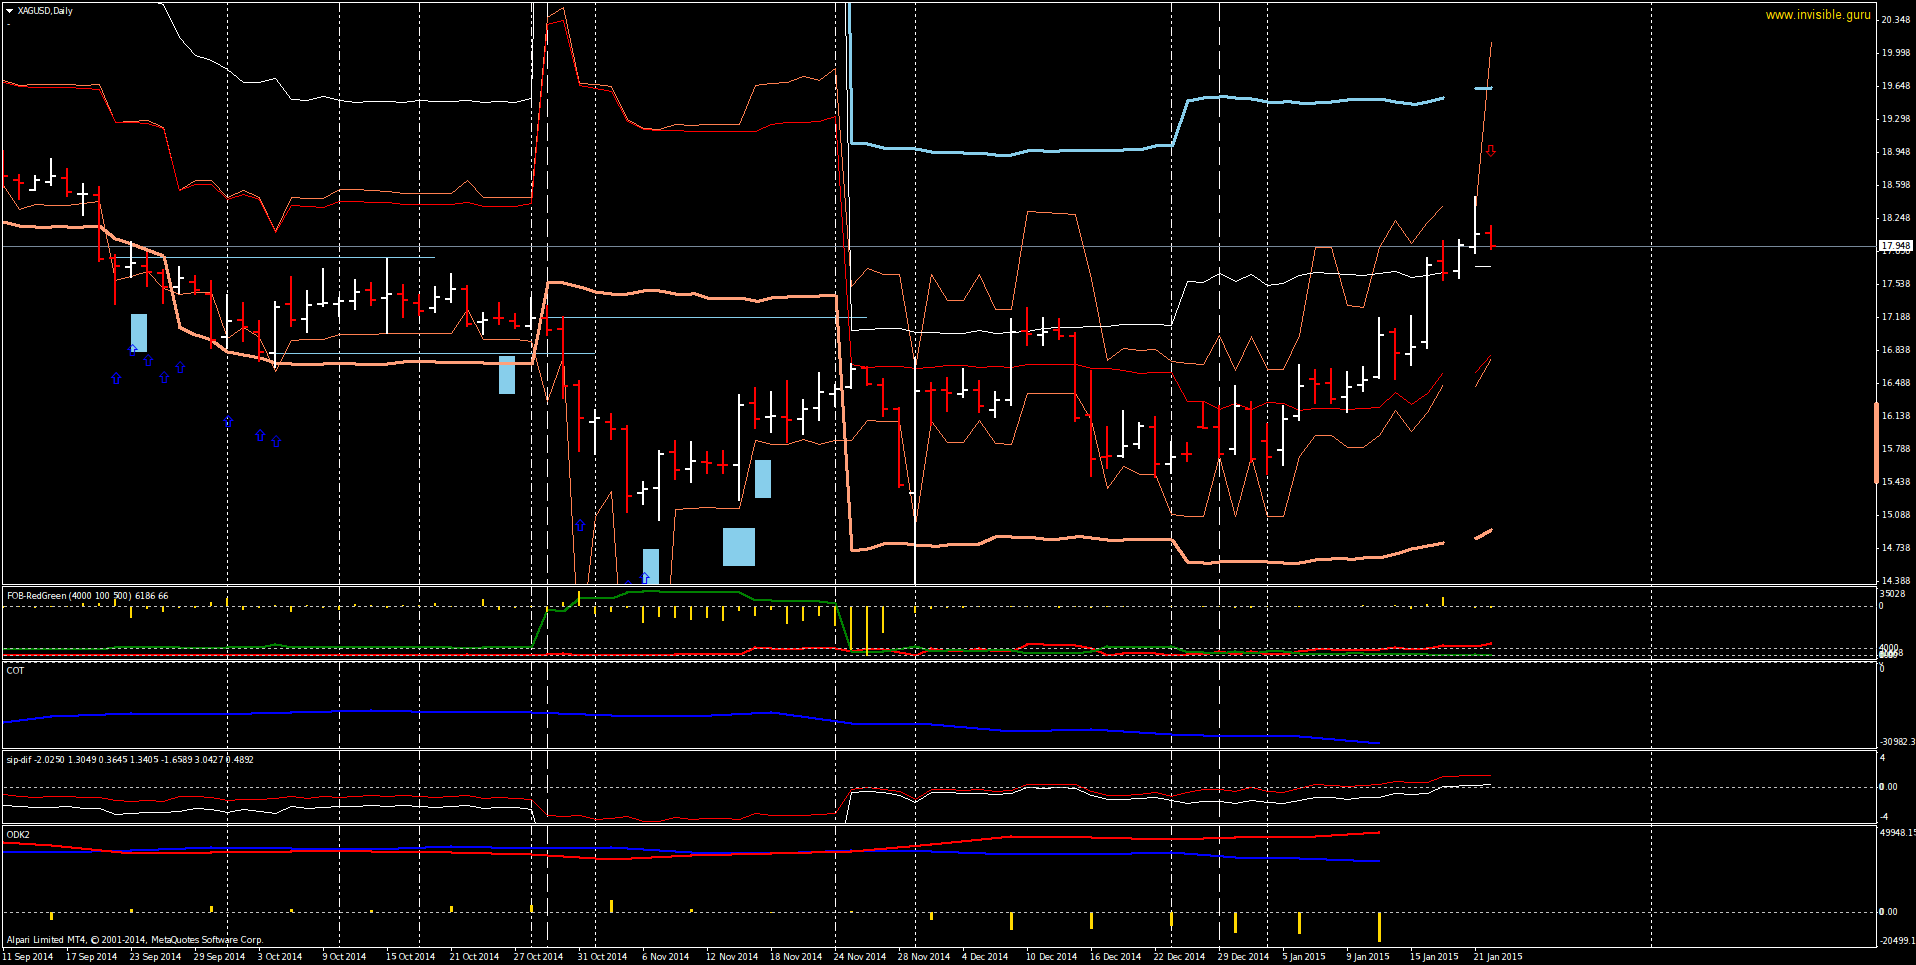1916x965 pixels.
Task: Click the 21 Jan 2015 date label
Action: click(1498, 957)
